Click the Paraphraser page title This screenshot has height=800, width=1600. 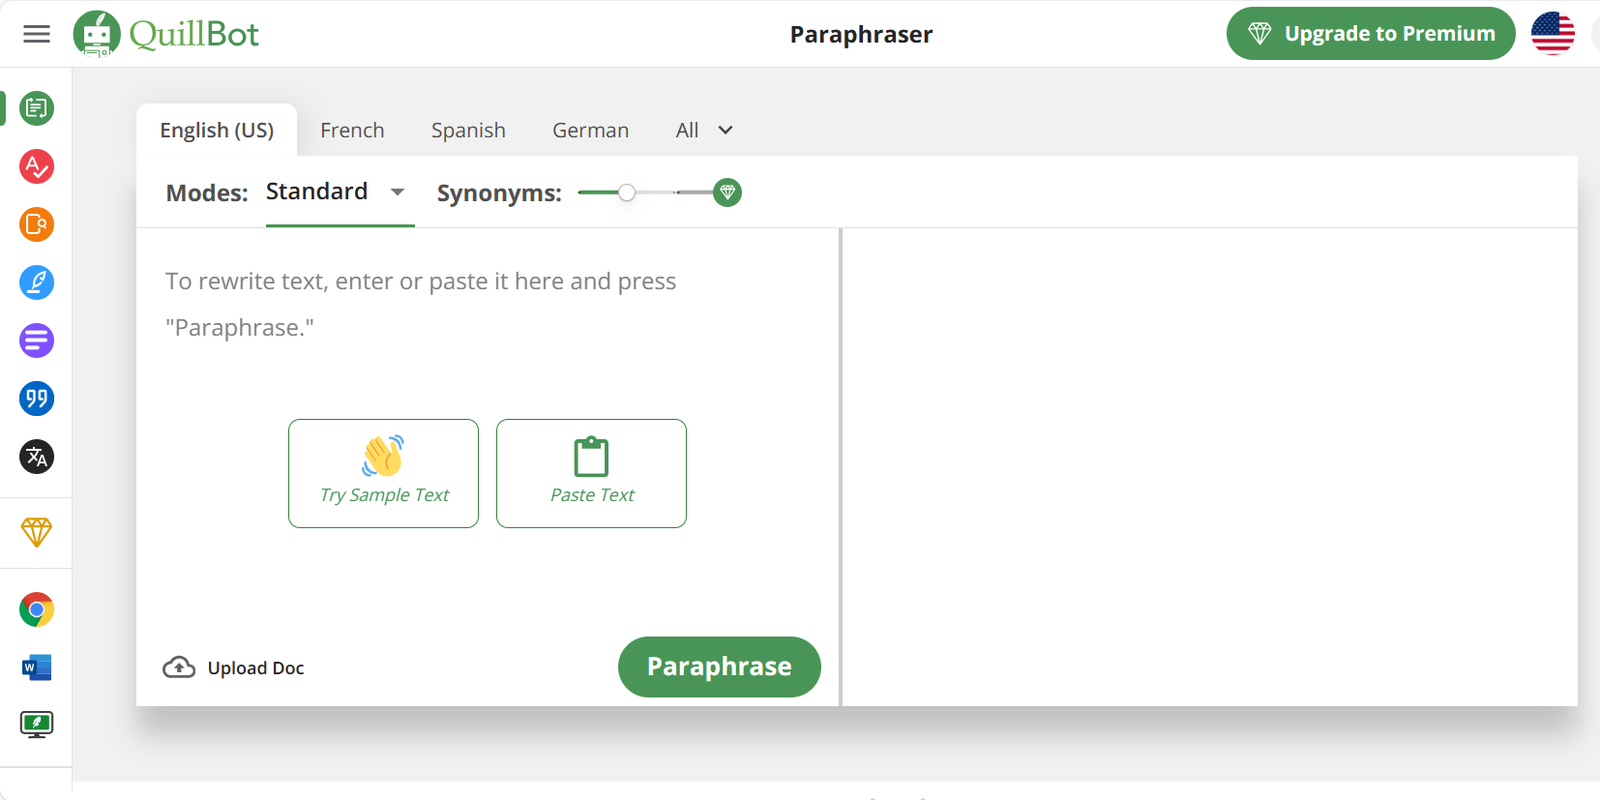861,34
